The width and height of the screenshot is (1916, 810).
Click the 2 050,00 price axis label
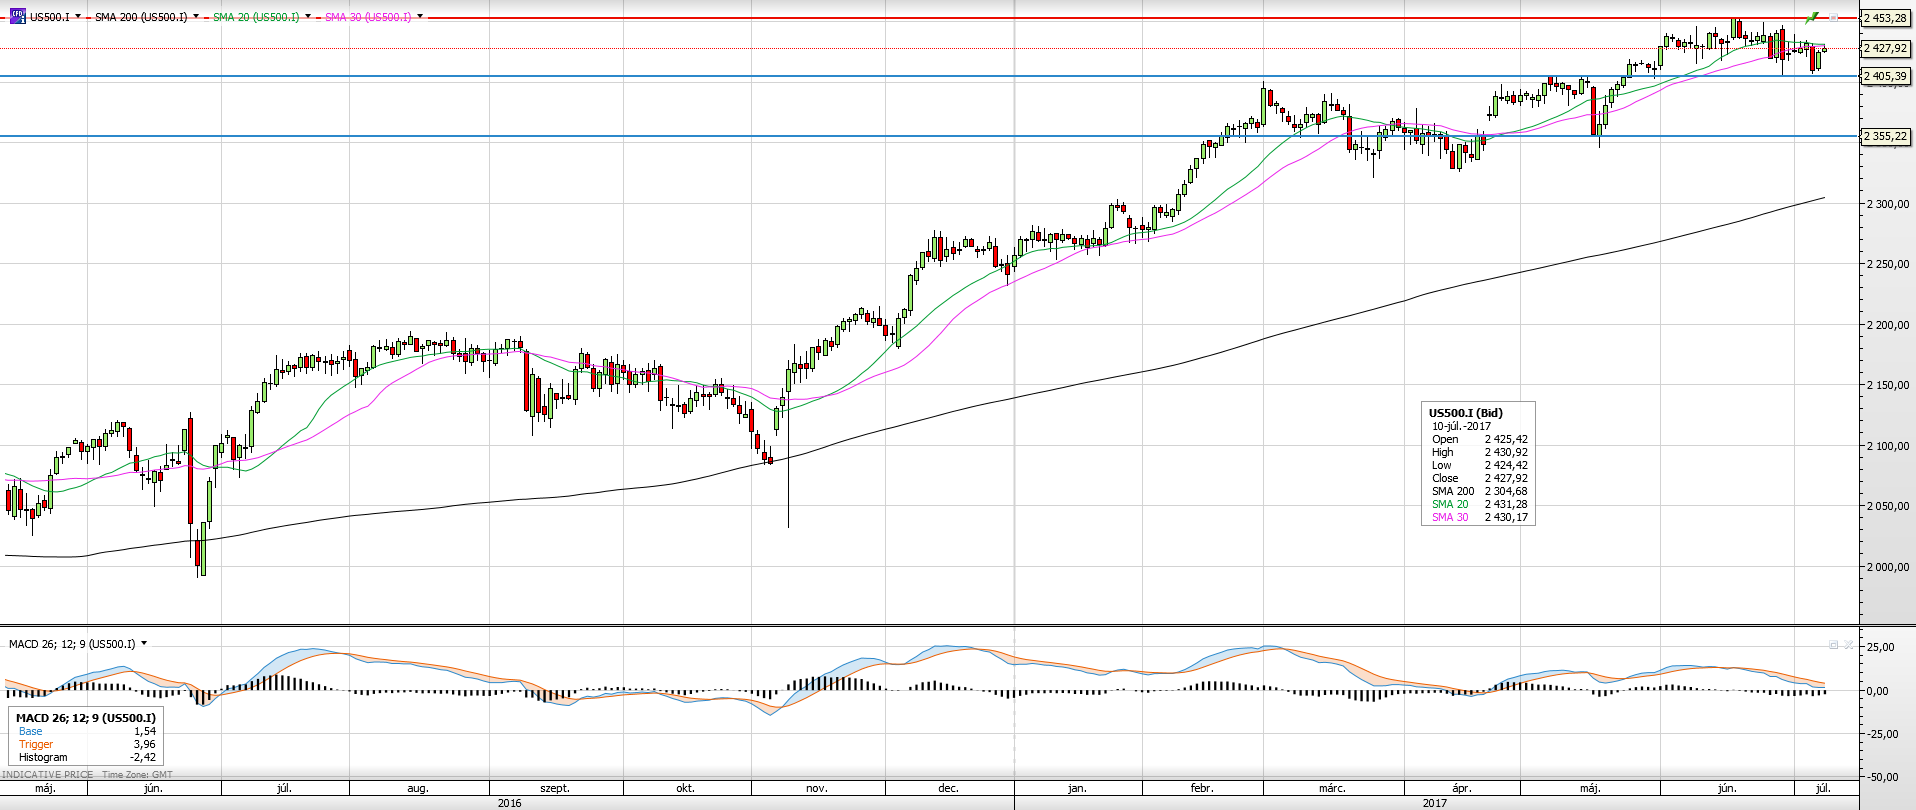point(1887,506)
